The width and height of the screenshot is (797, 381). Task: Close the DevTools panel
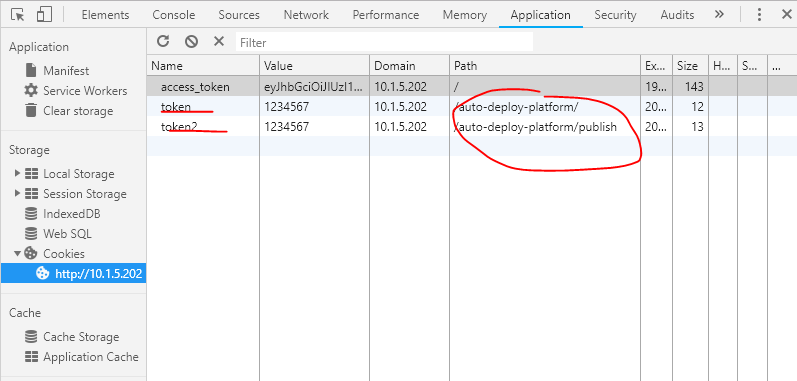(786, 15)
